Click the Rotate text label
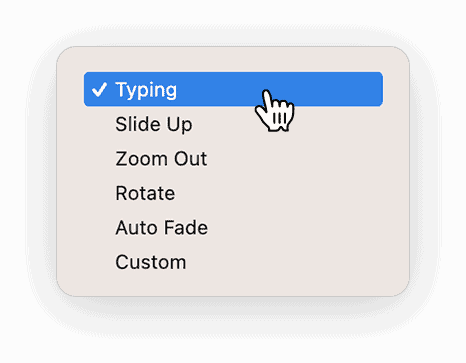 coord(145,193)
